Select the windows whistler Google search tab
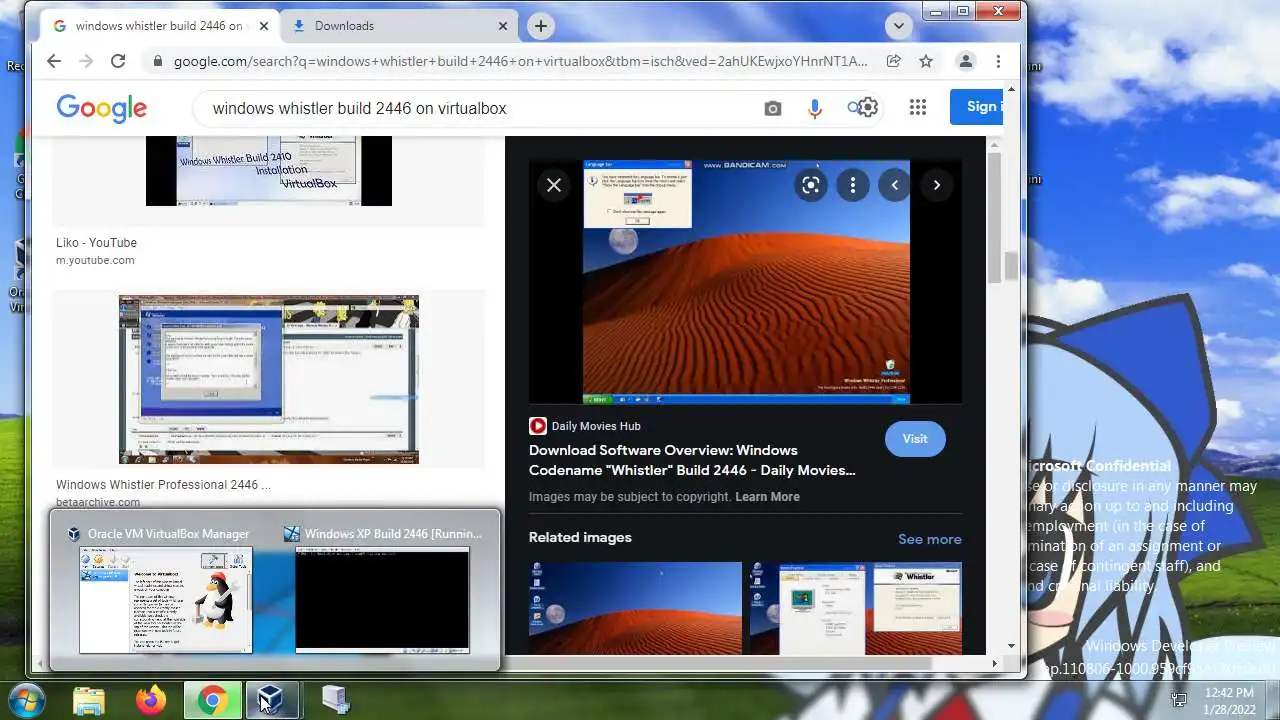1280x720 pixels. click(x=160, y=26)
